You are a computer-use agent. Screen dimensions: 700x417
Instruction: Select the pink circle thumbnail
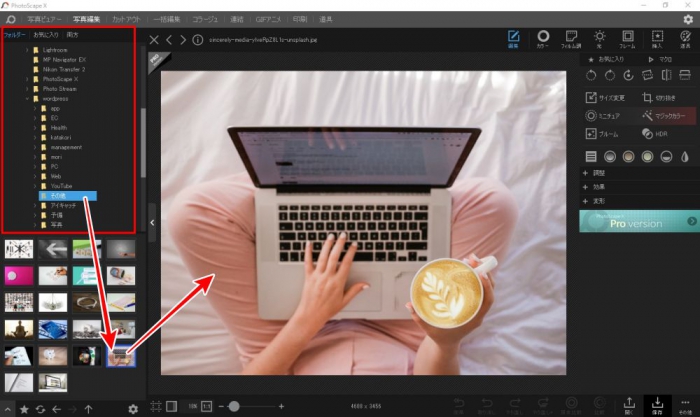(19, 276)
